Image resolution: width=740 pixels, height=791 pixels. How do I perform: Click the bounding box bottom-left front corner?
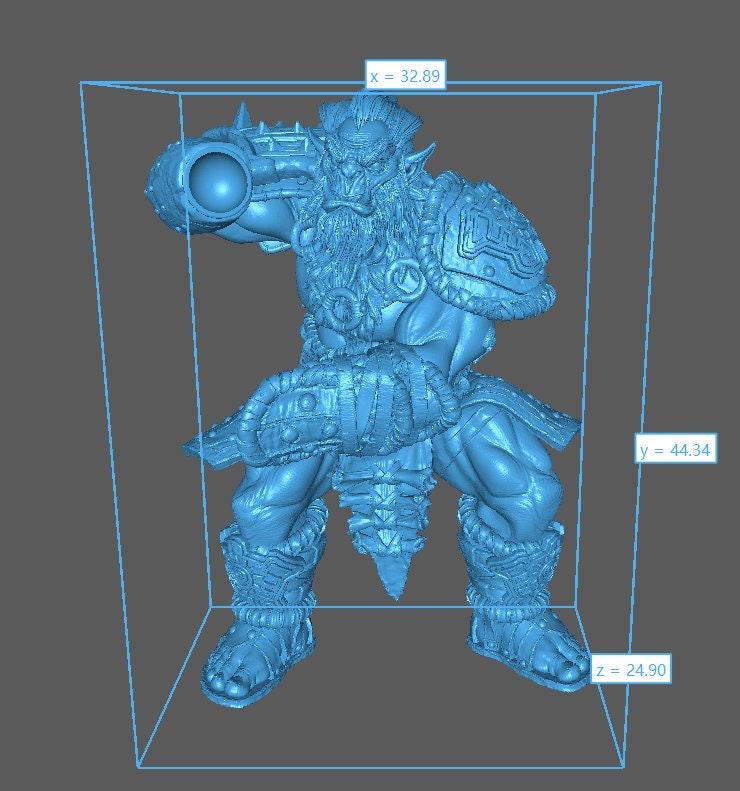[137, 767]
